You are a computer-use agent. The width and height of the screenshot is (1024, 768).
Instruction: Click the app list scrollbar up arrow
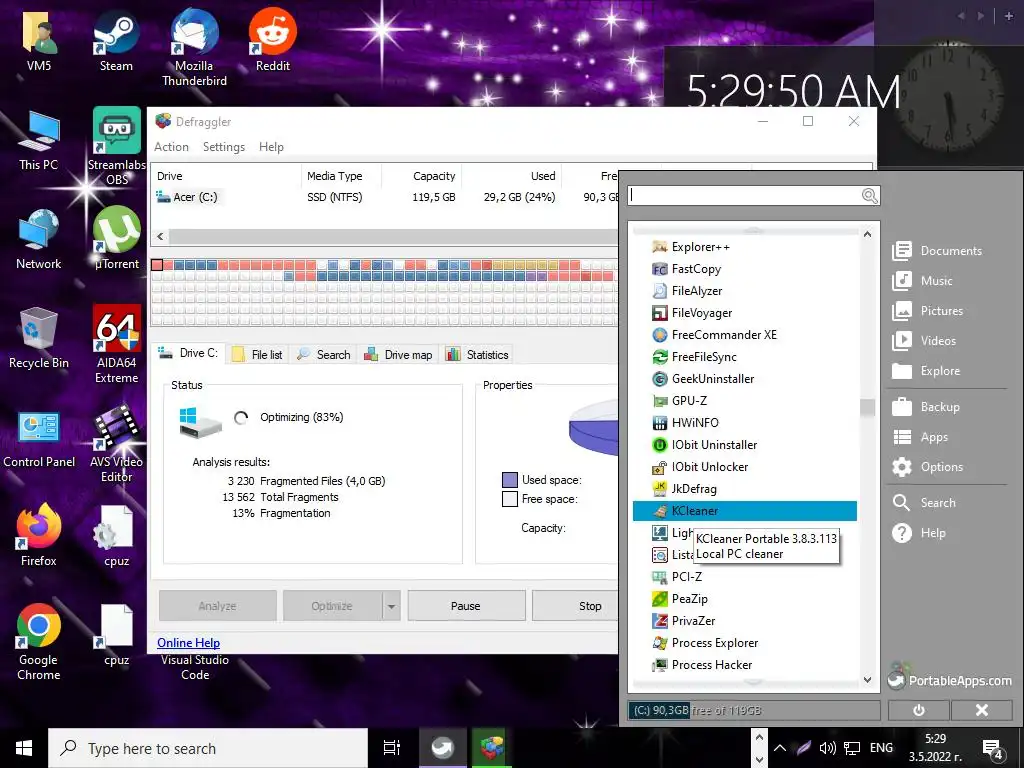(867, 234)
